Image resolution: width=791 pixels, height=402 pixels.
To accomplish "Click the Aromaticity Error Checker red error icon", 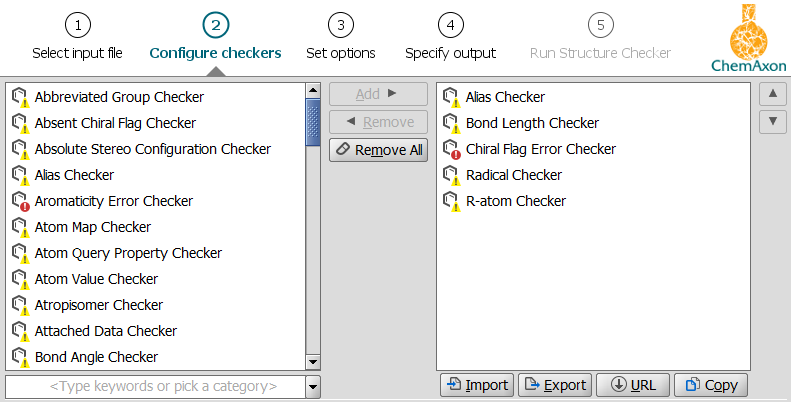I will pyautogui.click(x=19, y=202).
